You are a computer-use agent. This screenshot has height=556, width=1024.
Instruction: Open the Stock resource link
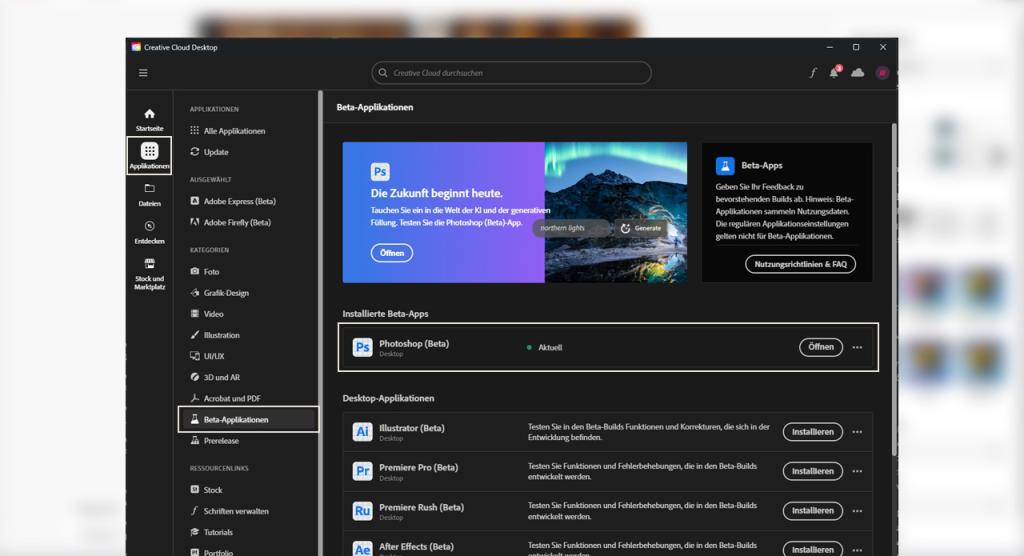point(206,489)
